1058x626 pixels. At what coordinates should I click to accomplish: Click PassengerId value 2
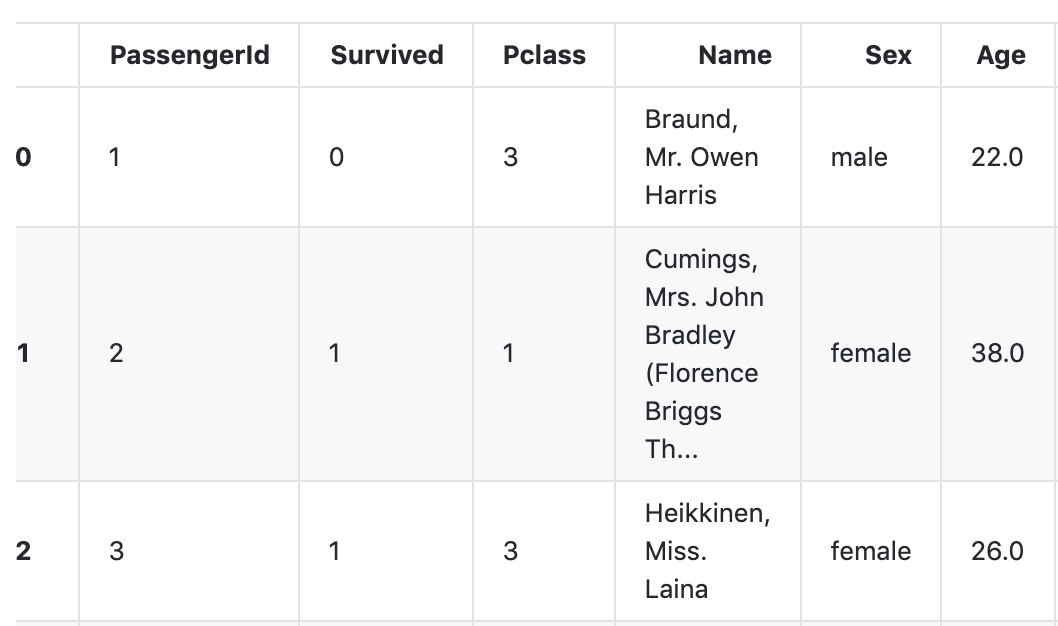pos(116,353)
